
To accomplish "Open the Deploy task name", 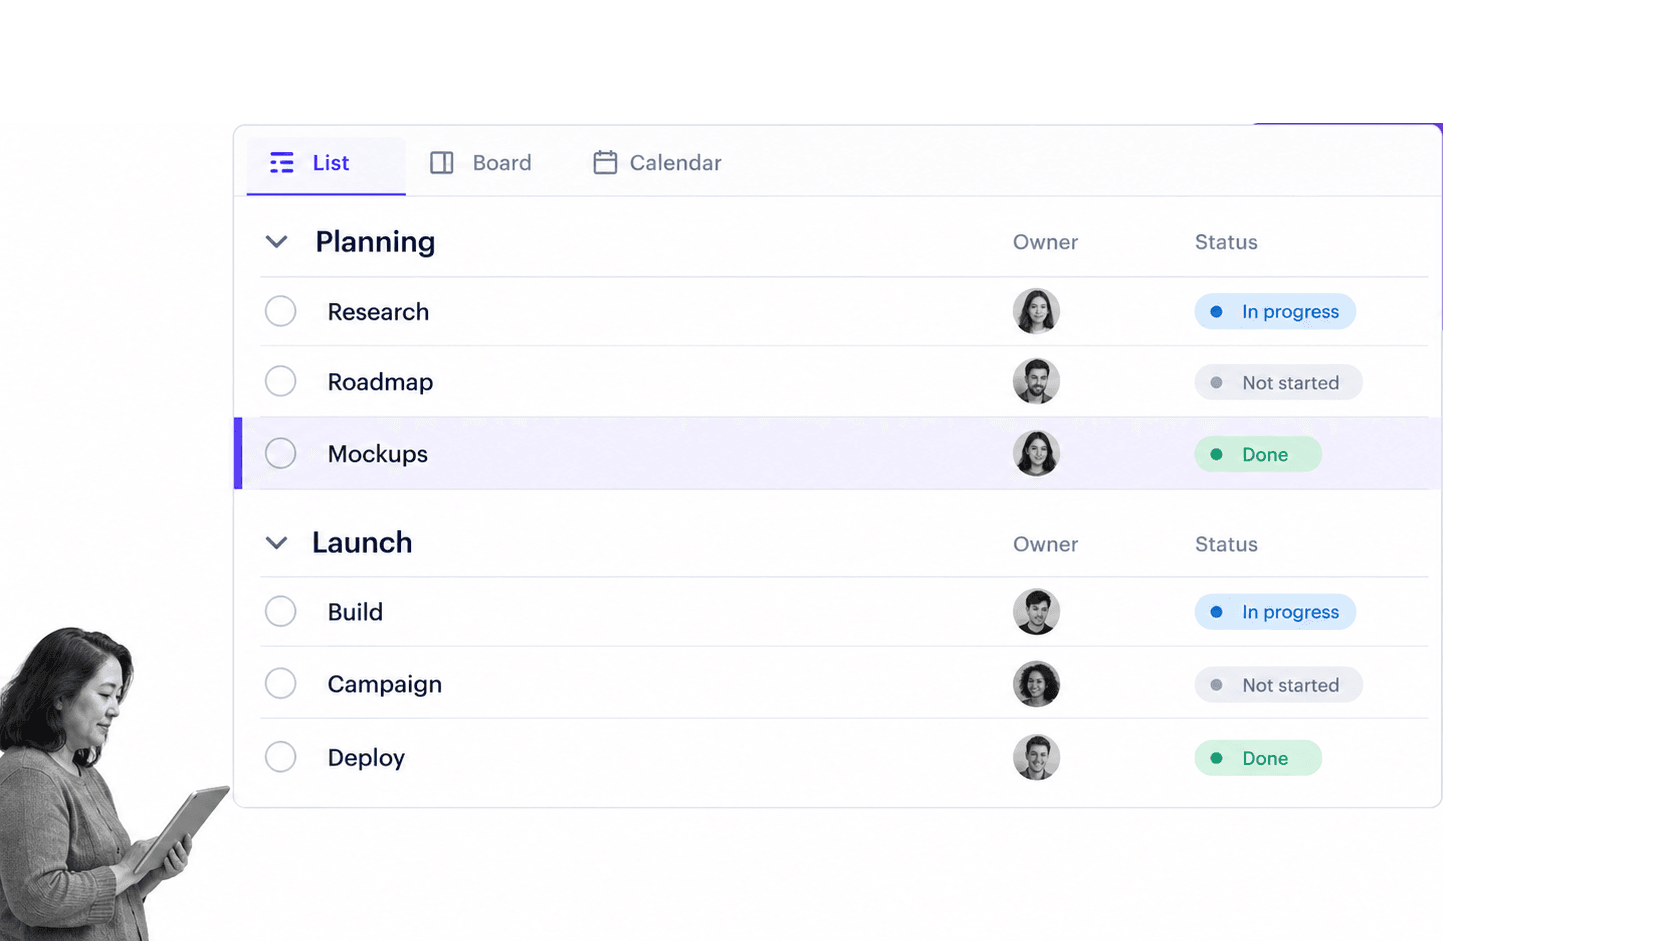I will point(366,758).
